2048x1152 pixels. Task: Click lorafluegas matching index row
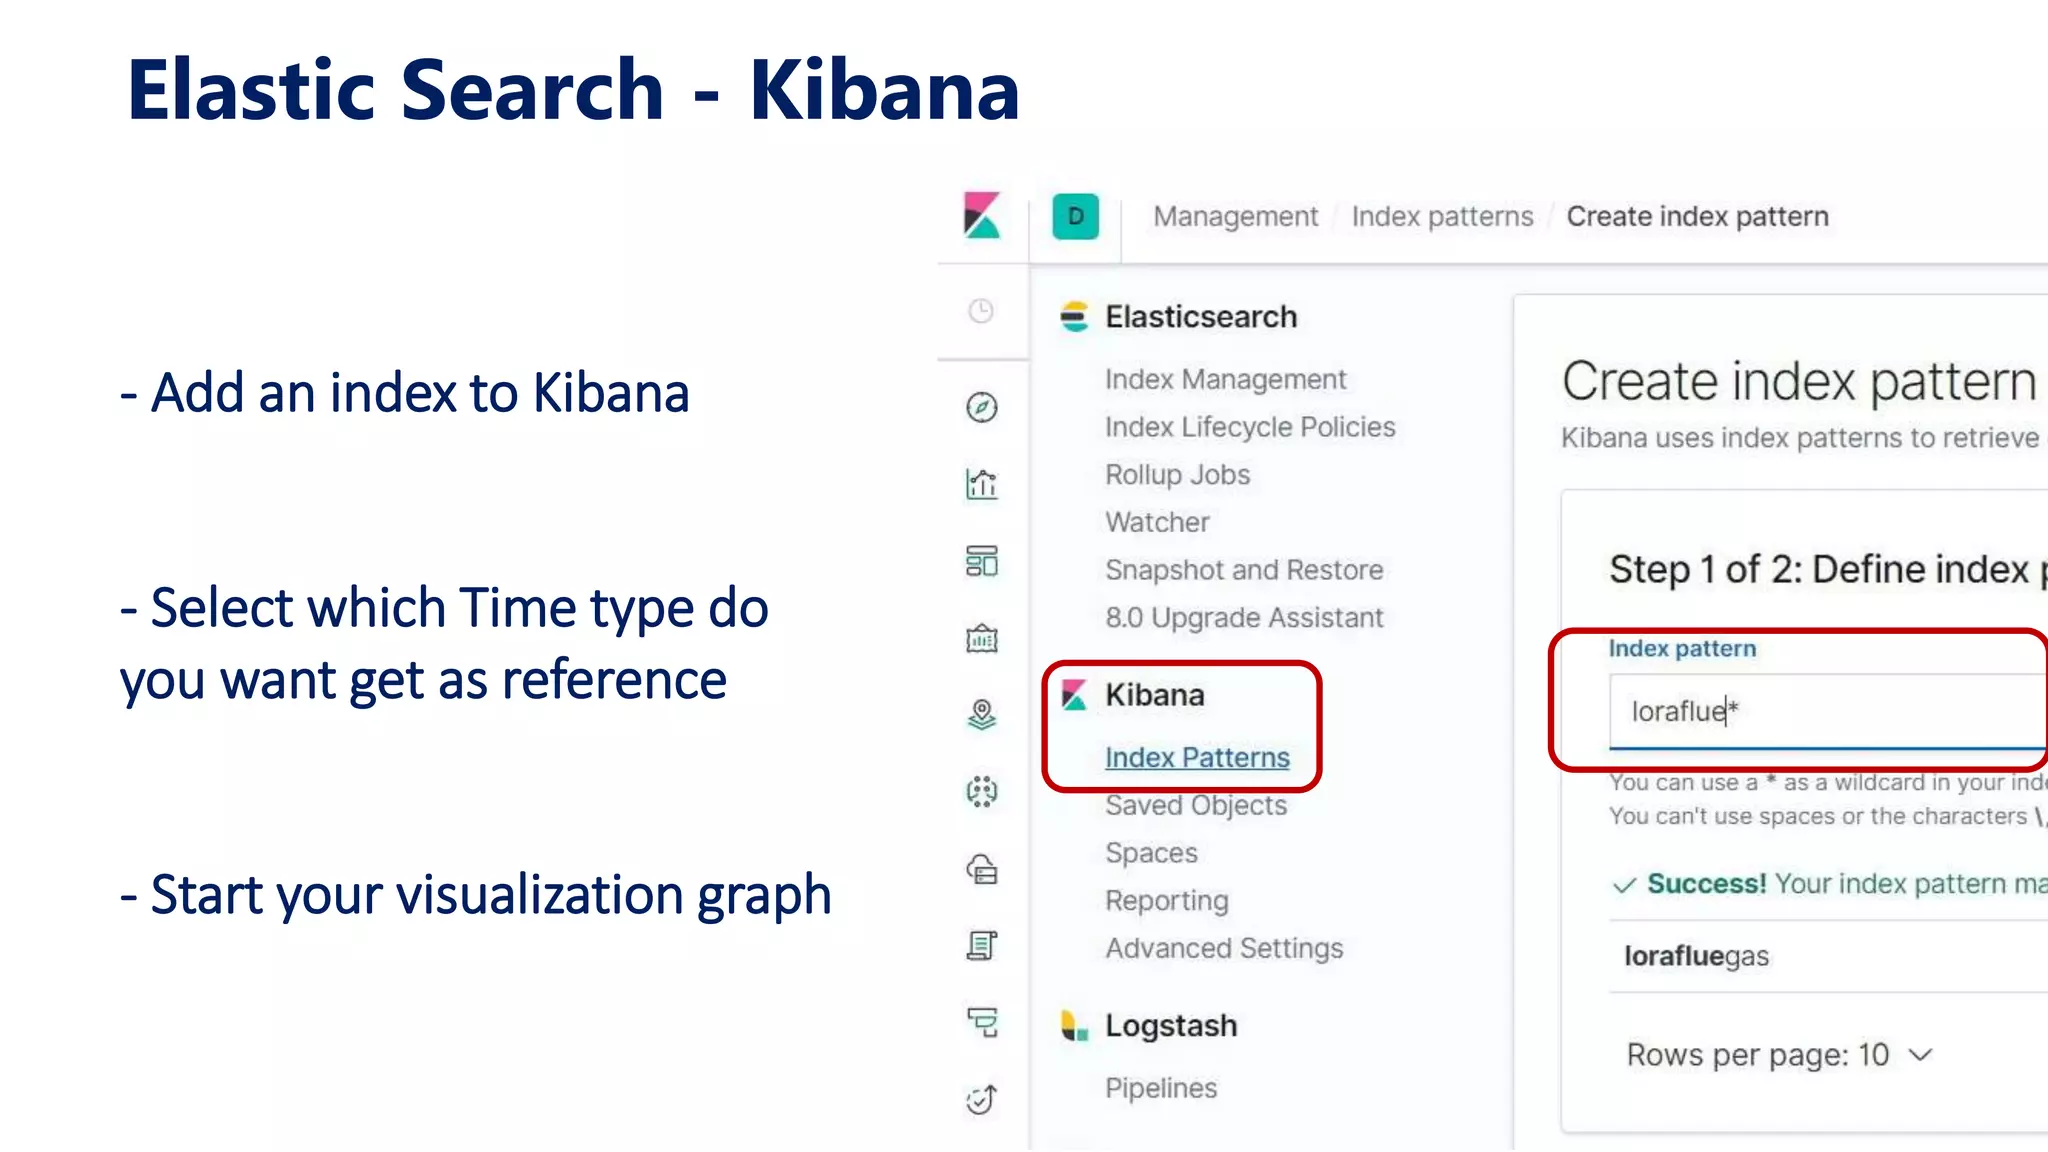[1828, 956]
